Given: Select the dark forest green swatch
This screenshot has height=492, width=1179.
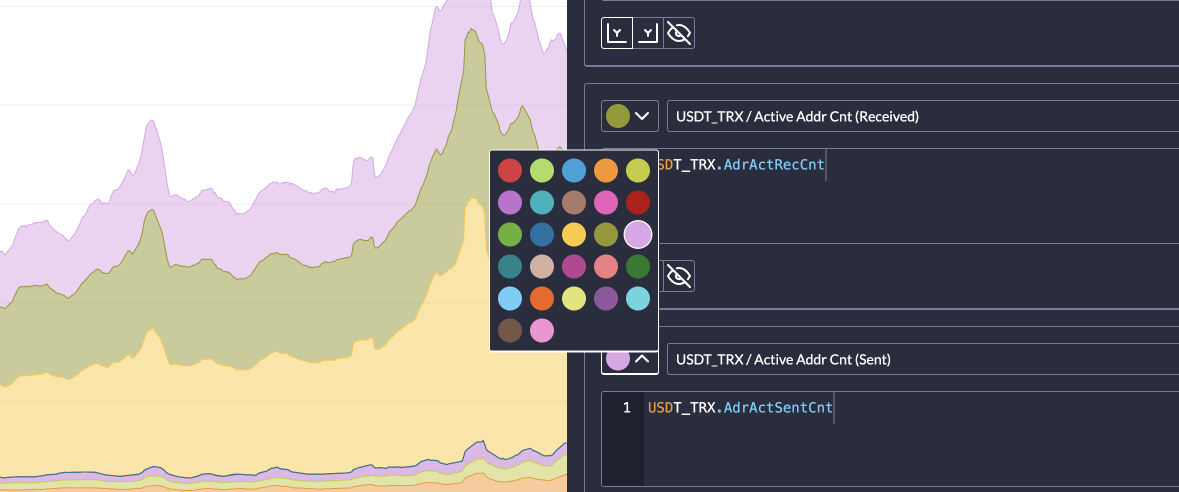Looking at the screenshot, I should coord(638,266).
